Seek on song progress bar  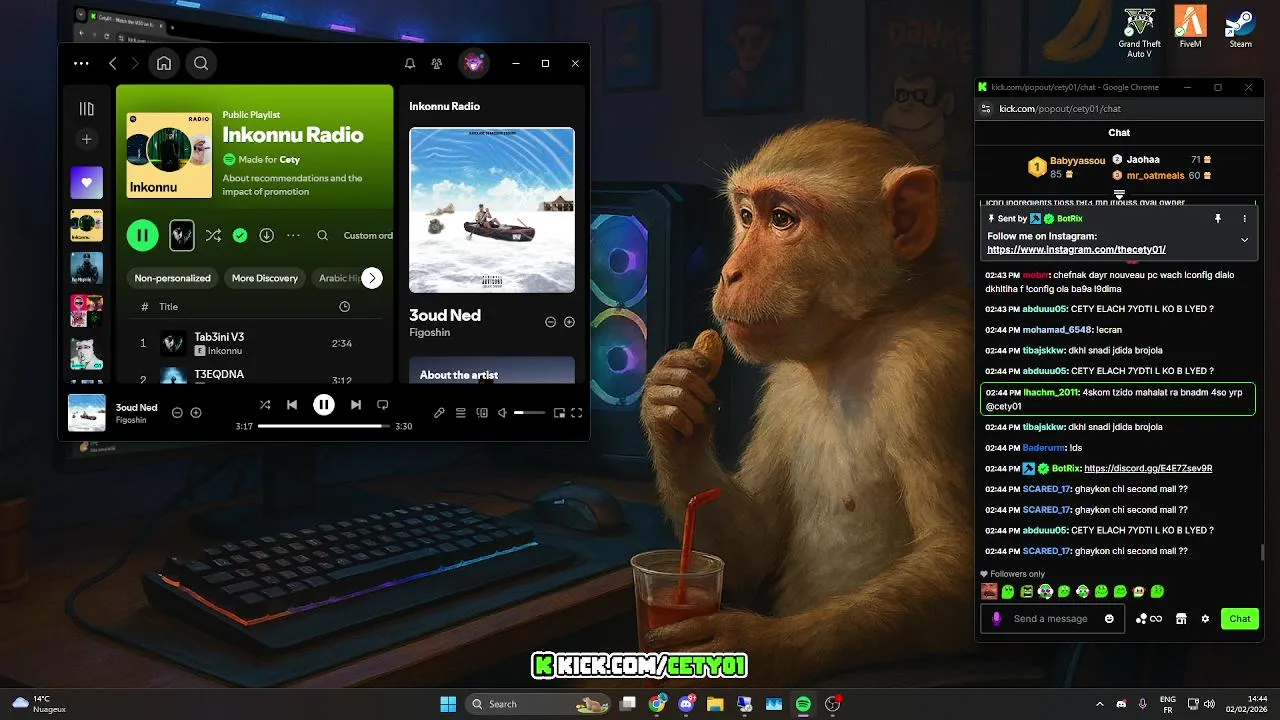tap(323, 426)
